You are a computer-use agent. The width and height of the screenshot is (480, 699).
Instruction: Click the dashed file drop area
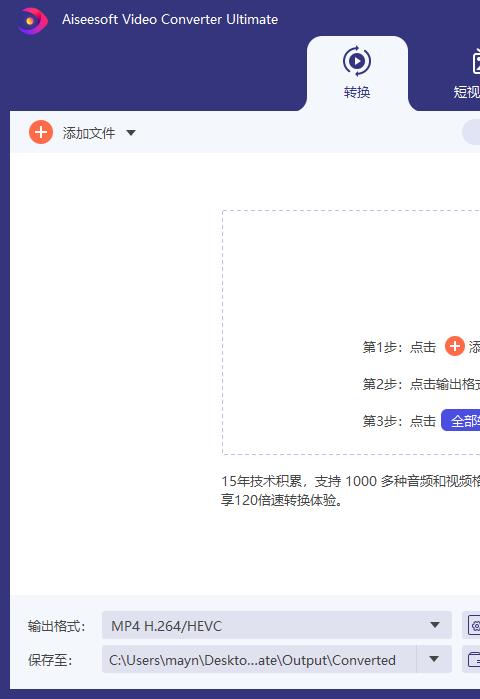(351, 332)
